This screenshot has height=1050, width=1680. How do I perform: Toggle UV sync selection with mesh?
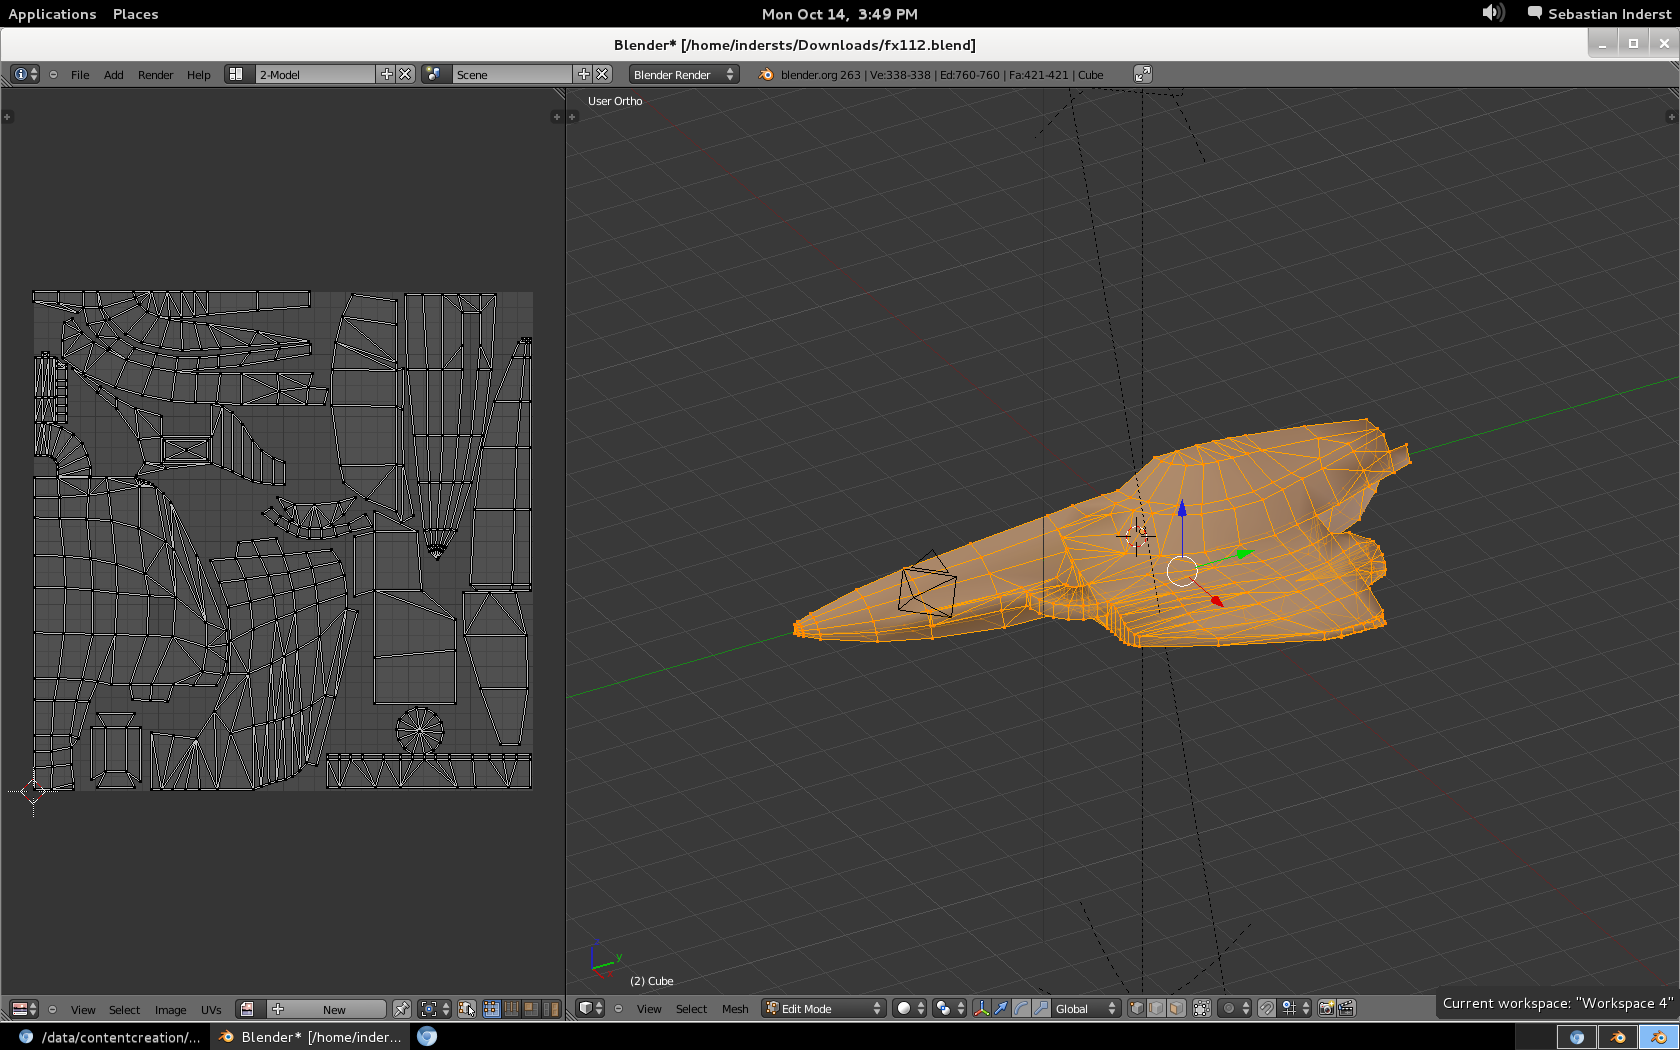coord(467,1009)
